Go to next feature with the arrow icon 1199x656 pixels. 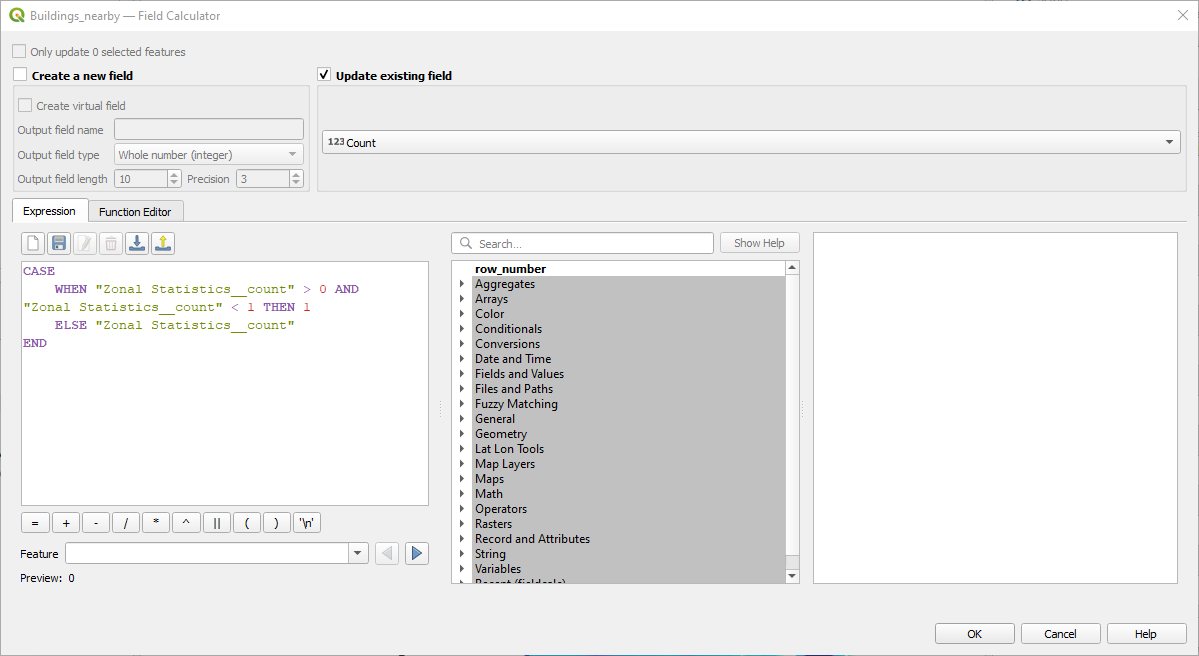tap(417, 553)
